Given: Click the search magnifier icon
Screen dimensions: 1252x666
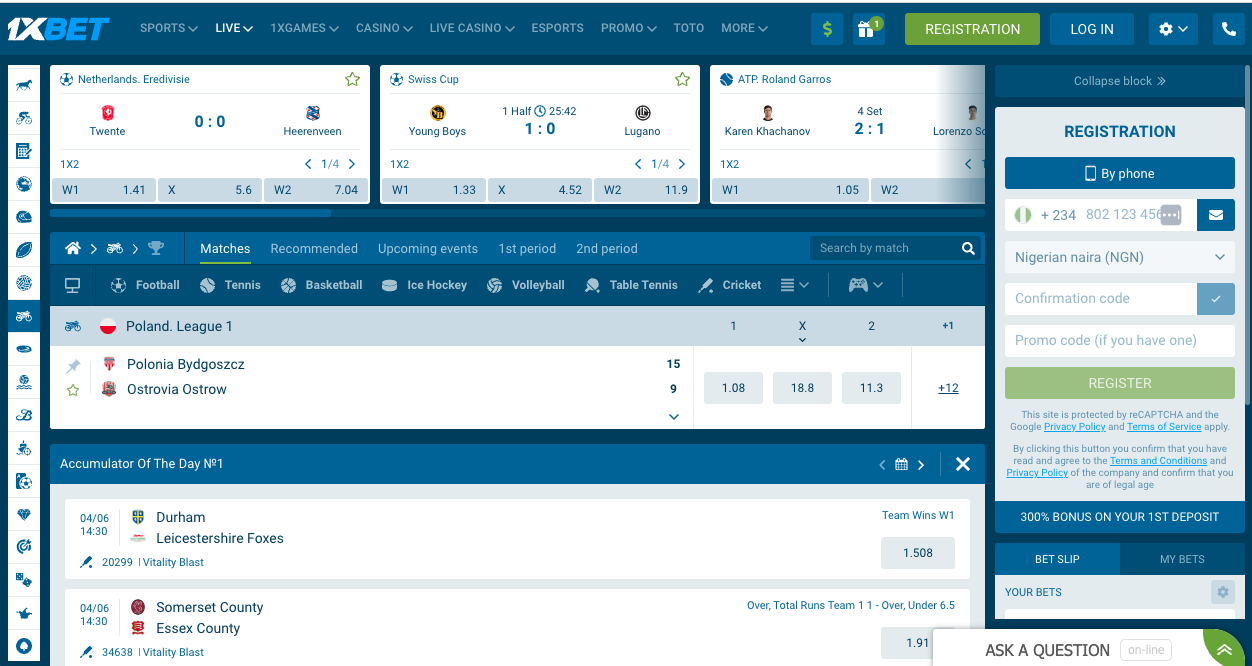Looking at the screenshot, I should point(968,248).
